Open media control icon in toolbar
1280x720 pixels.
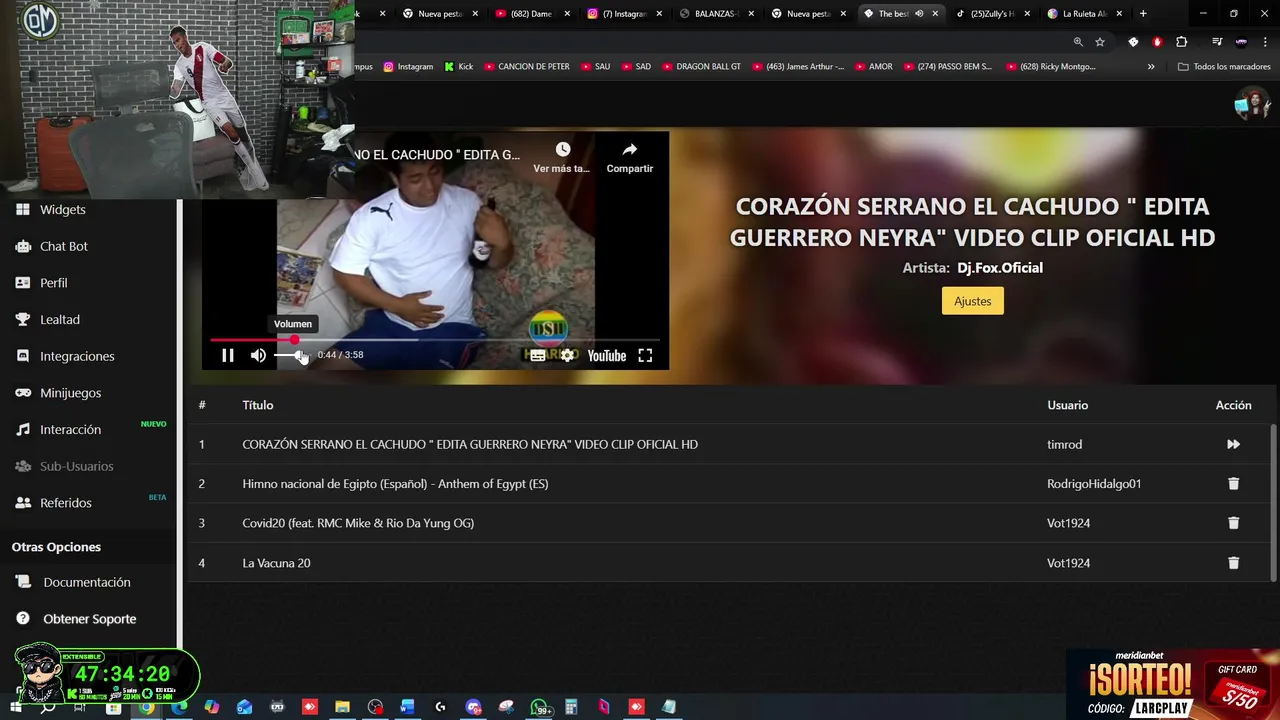pos(1217,42)
